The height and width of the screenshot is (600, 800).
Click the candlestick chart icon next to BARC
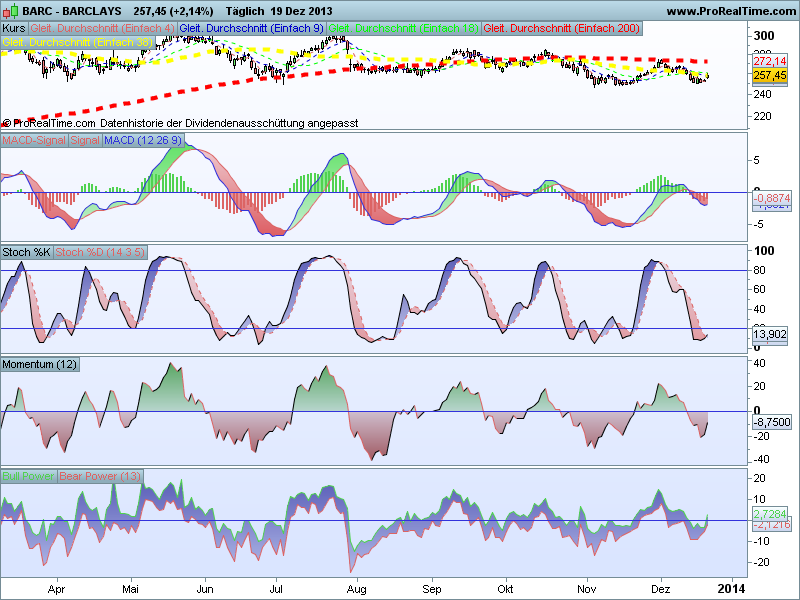10,11
